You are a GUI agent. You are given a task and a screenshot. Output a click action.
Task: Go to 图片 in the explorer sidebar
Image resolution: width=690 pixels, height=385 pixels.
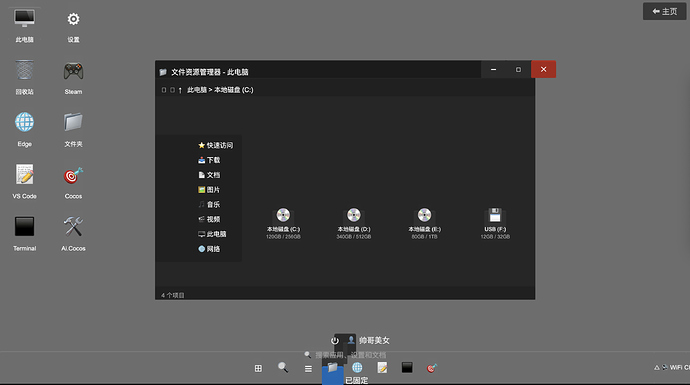(209, 190)
